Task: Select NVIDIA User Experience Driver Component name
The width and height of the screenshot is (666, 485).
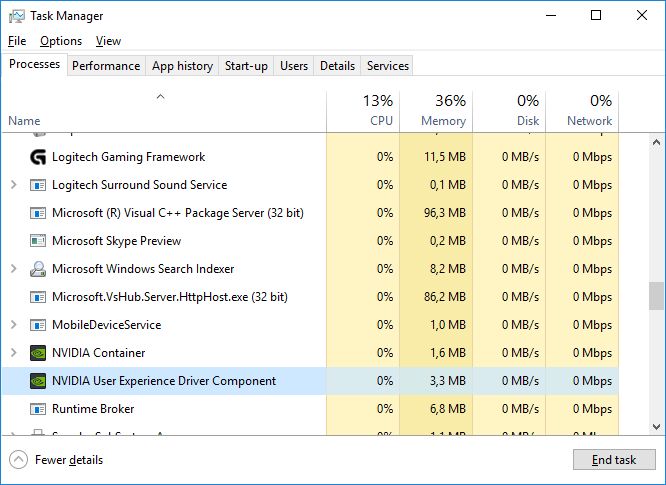Action: pyautogui.click(x=164, y=381)
